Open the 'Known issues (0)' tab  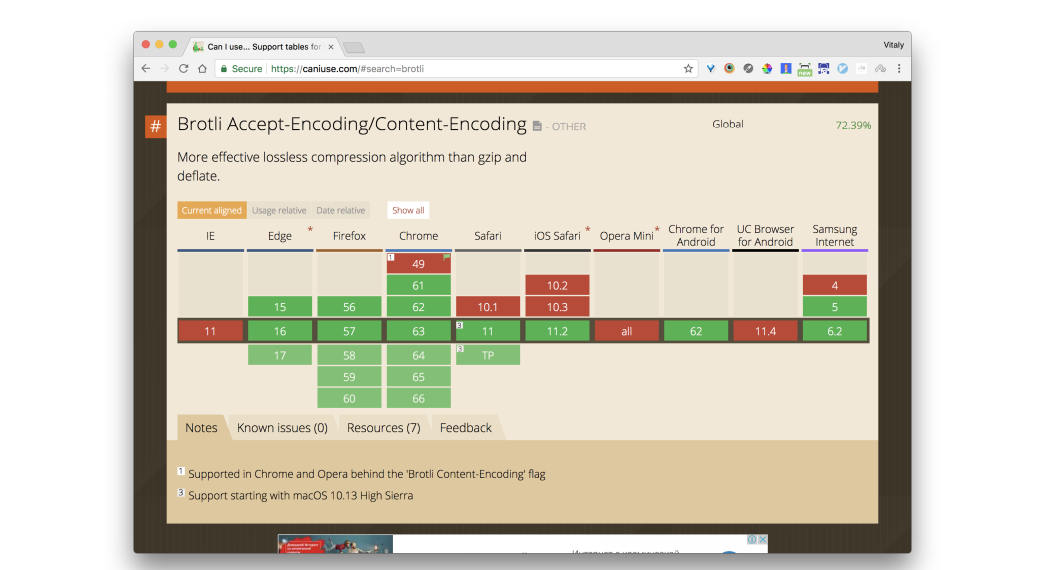282,428
